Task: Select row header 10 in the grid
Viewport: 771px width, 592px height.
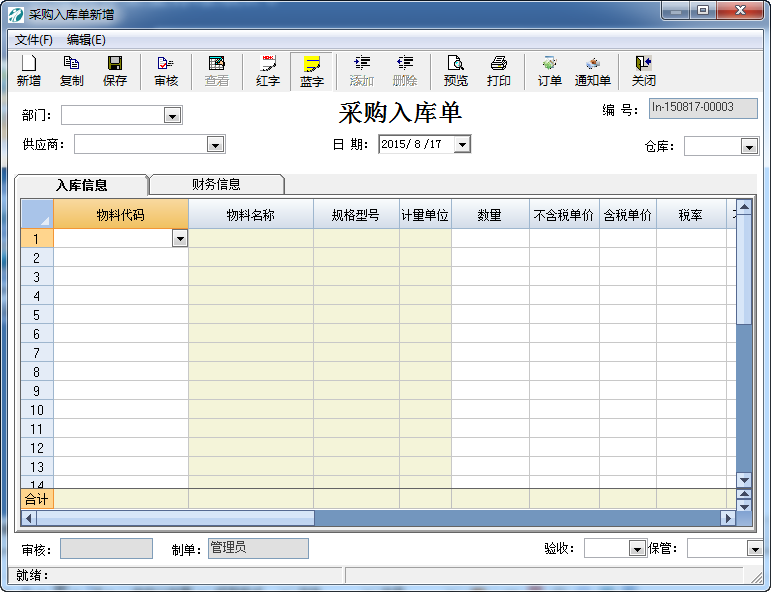Action: coord(37,410)
